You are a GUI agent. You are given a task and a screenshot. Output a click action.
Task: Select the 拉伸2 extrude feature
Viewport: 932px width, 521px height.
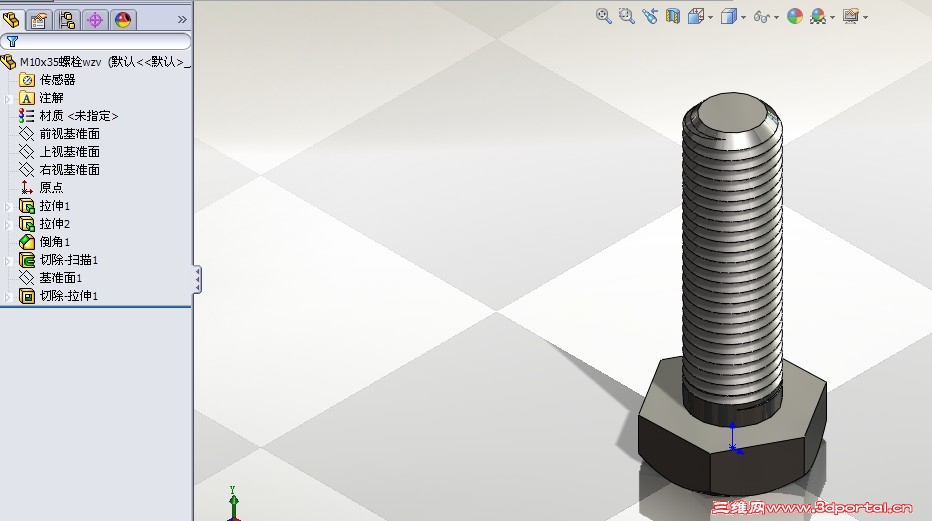pyautogui.click(x=55, y=223)
